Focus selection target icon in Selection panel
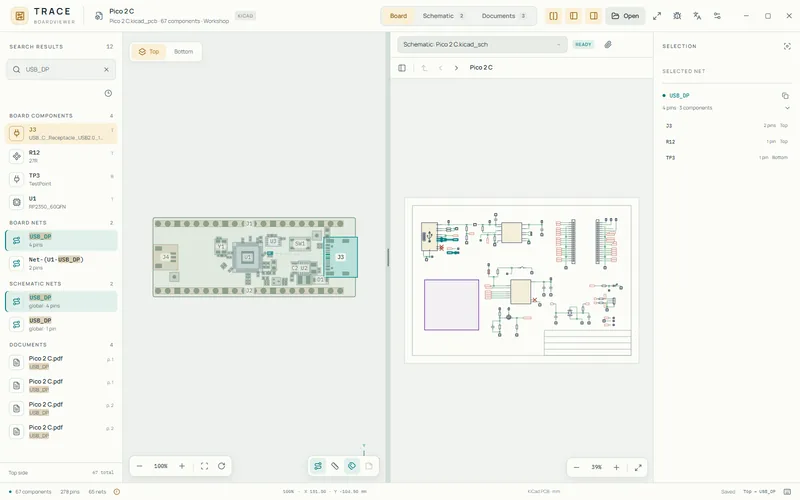 (787, 46)
